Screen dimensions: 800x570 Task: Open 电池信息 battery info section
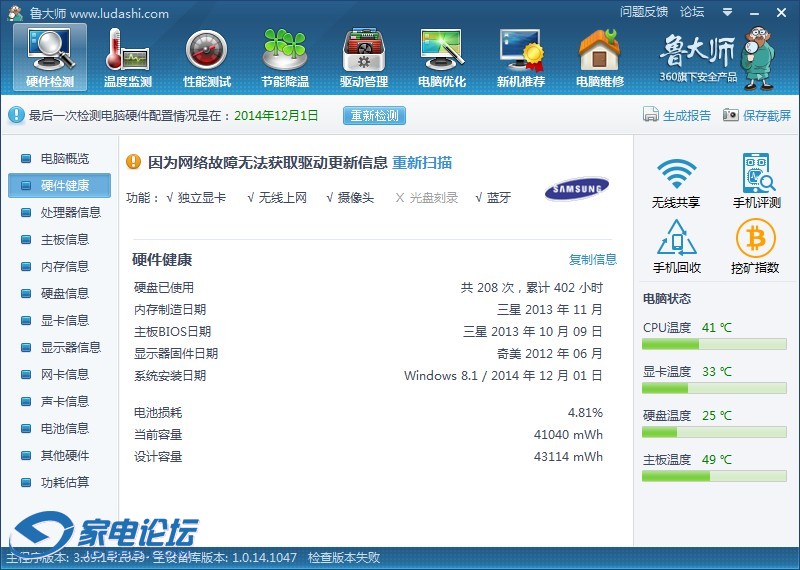(x=64, y=428)
